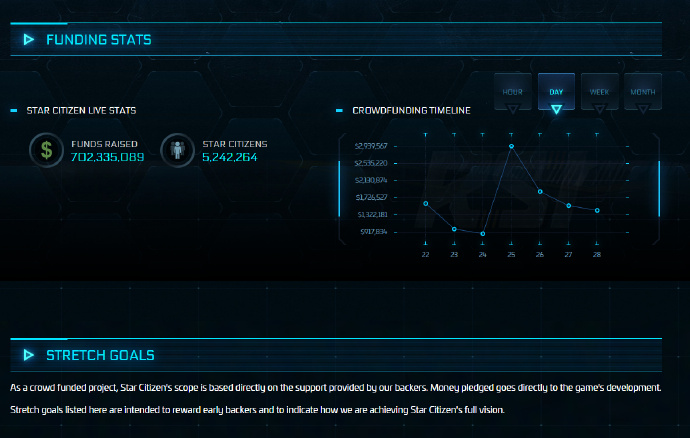Click the chart data point for day 28
This screenshot has height=438, width=690.
click(597, 210)
